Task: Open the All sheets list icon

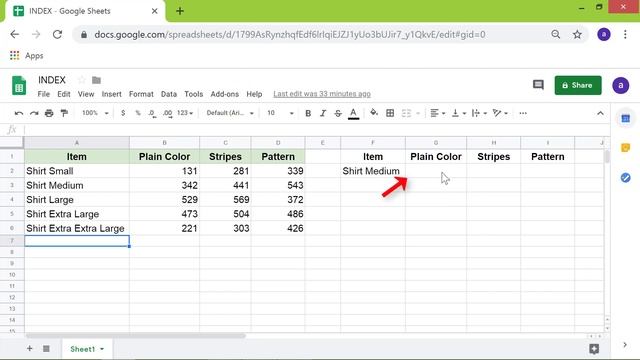Action: [46, 349]
